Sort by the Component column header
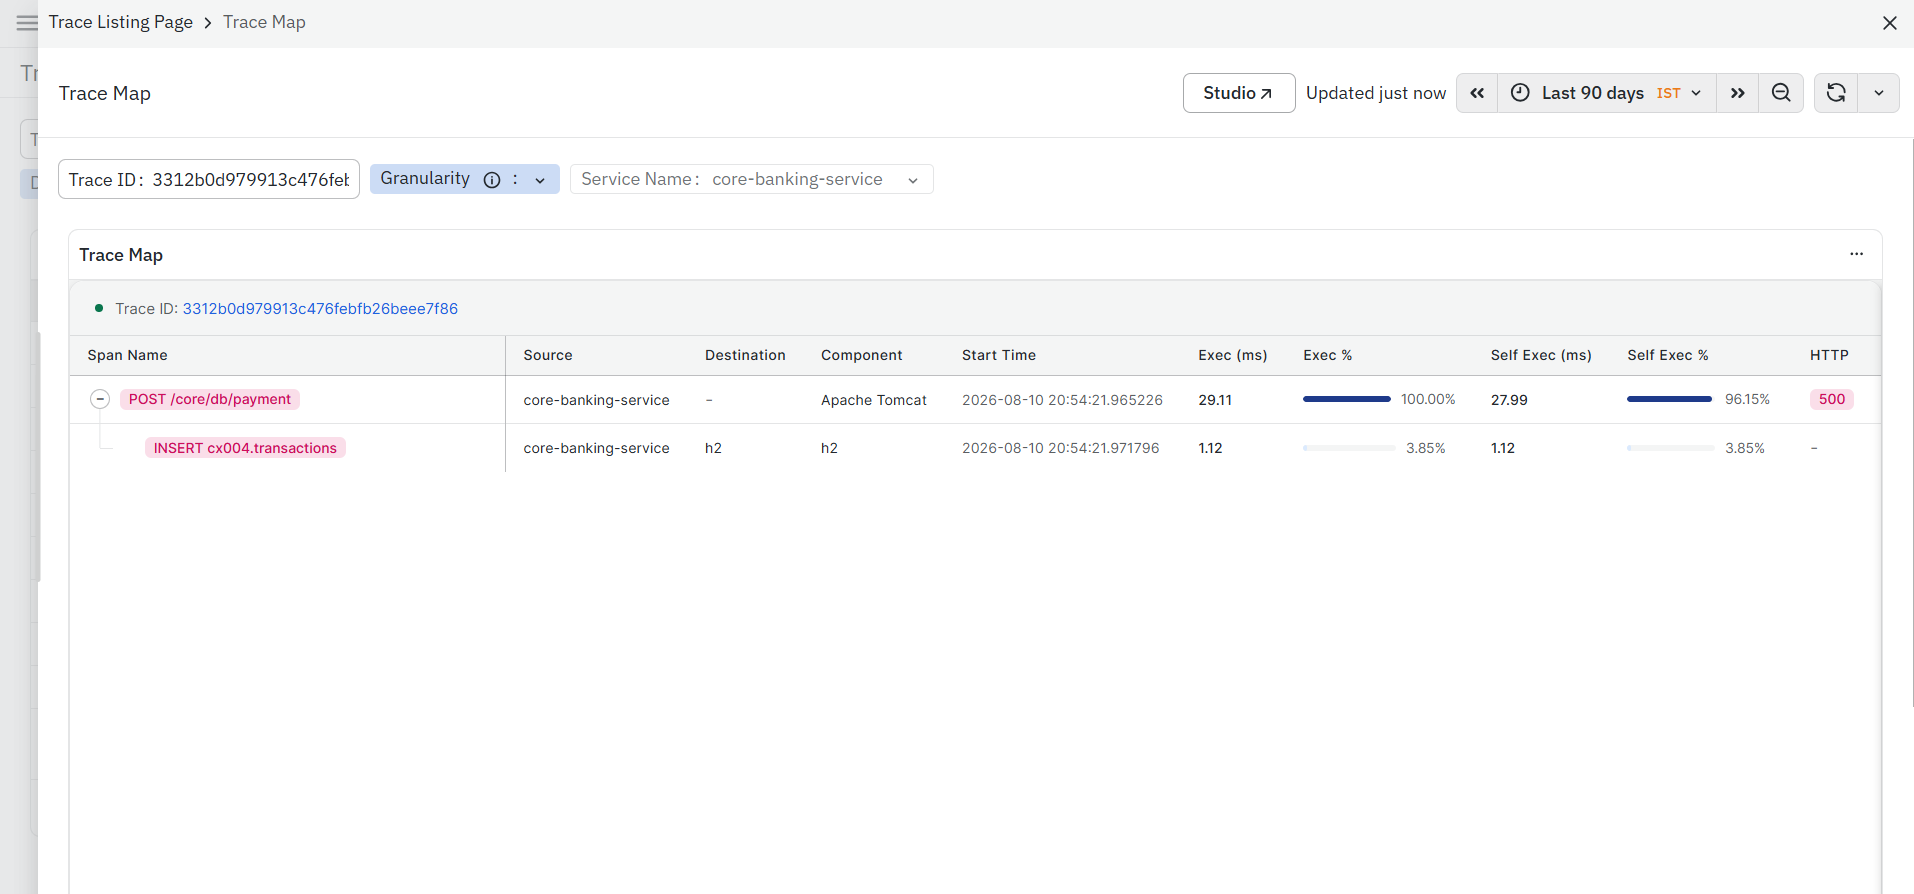 [861, 355]
